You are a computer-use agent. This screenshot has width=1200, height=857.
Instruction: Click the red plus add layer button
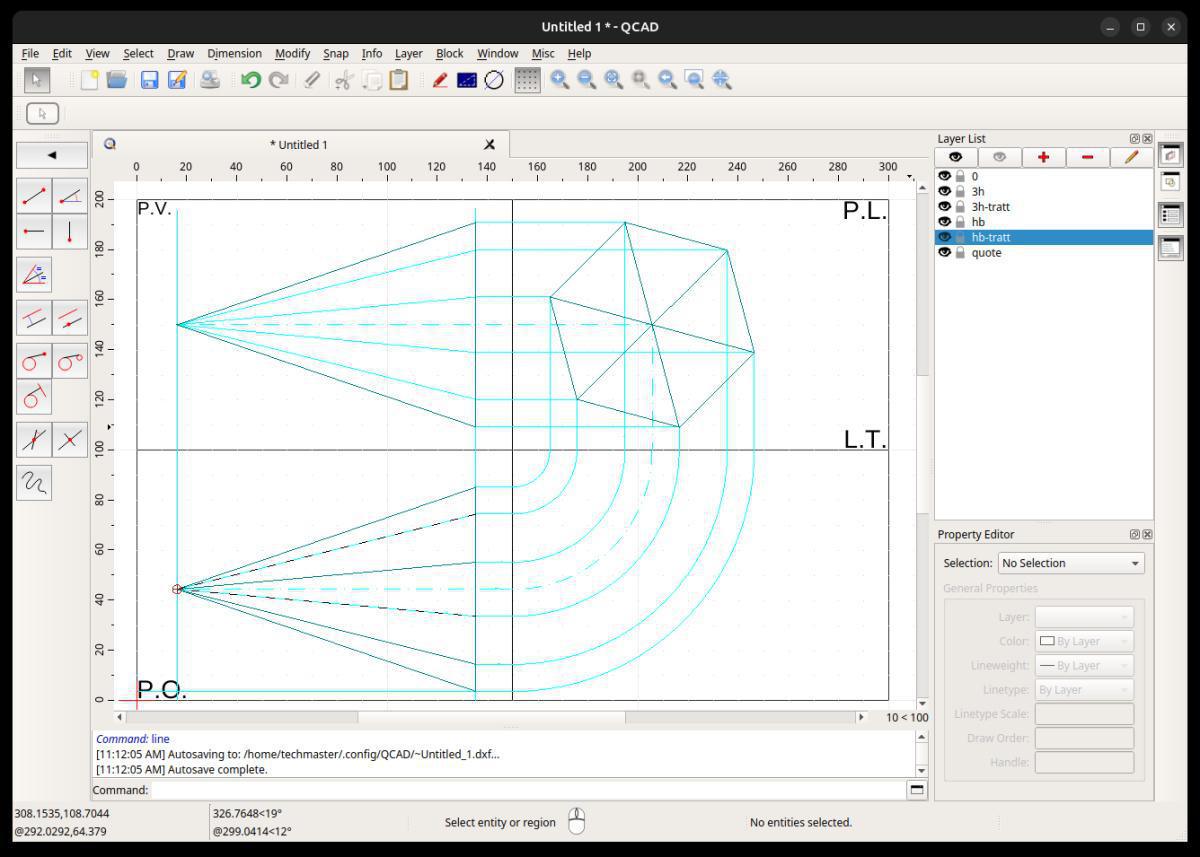point(1043,157)
